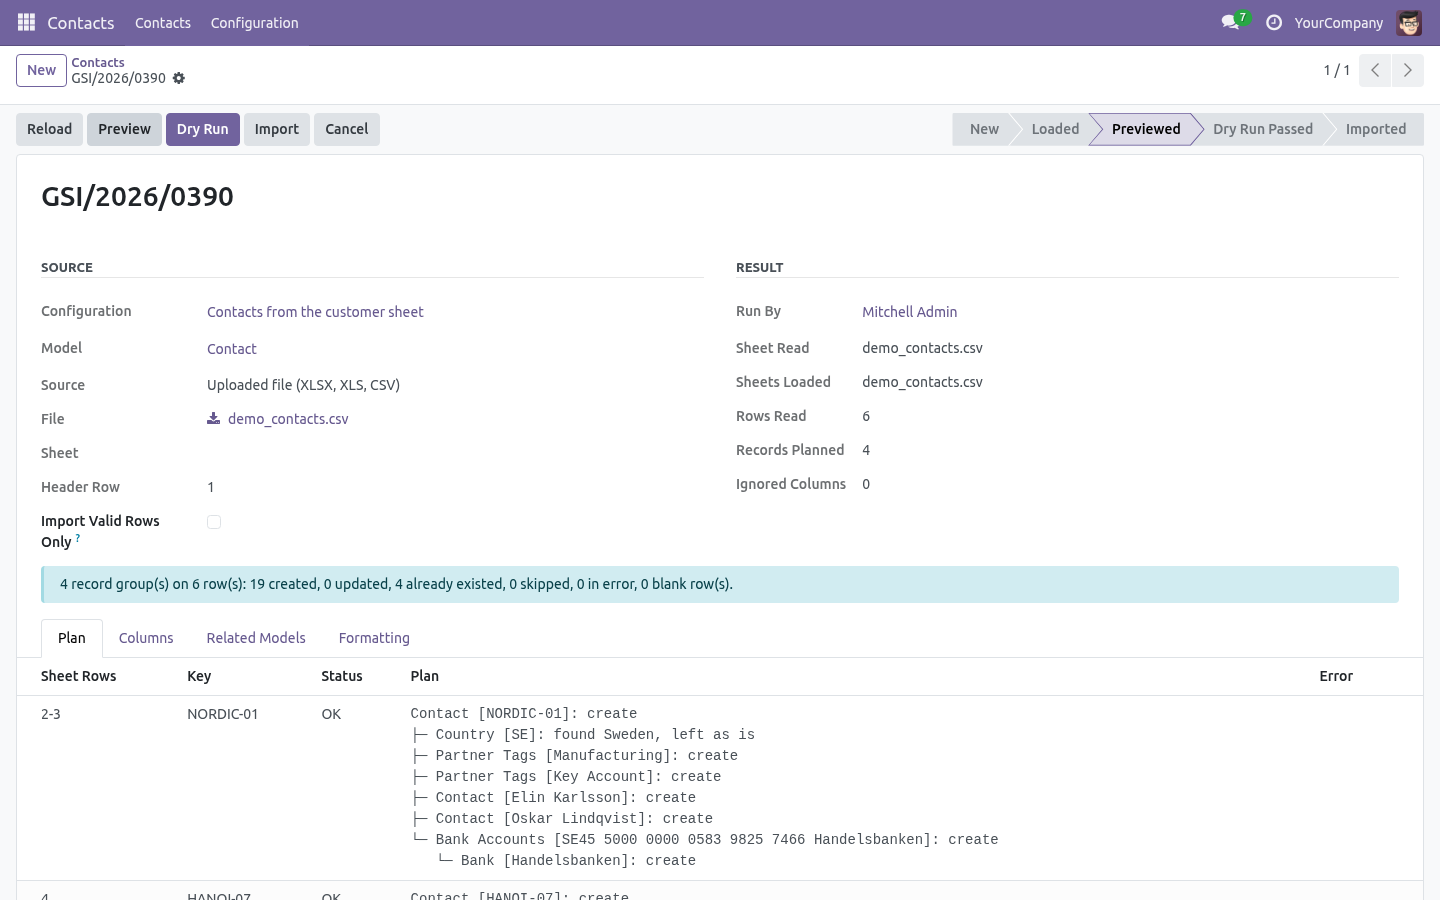Open the activities clock icon
This screenshot has width=1440, height=900.
1274,22
